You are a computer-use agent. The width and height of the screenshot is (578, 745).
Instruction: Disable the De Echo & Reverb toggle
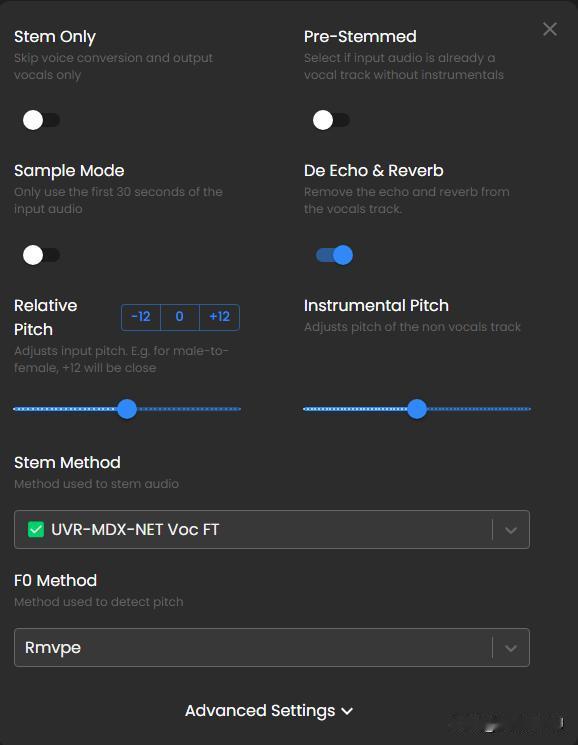point(334,255)
